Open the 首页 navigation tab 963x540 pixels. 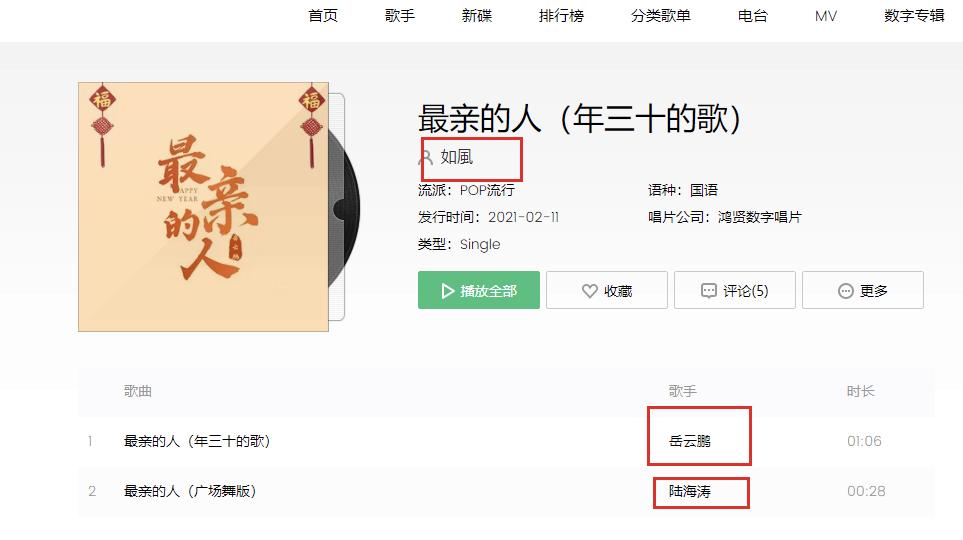[323, 15]
